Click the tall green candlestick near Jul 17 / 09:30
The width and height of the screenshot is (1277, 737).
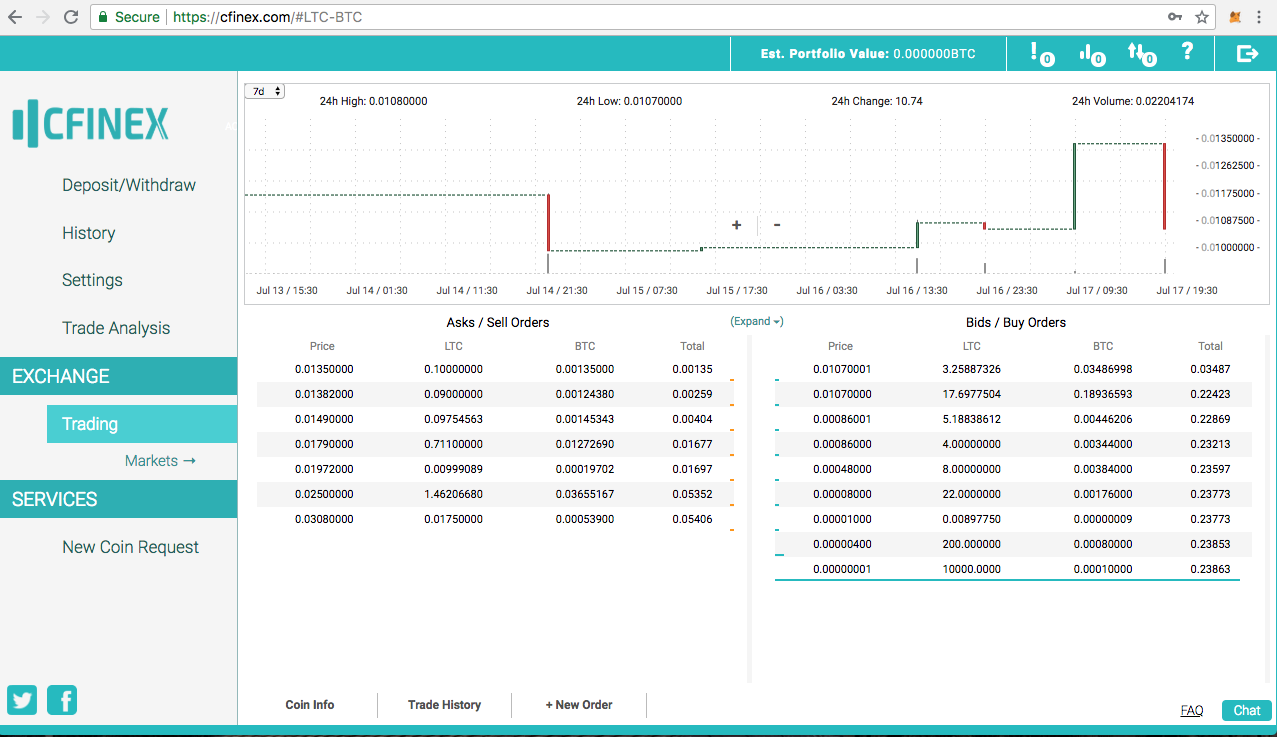[1074, 186]
